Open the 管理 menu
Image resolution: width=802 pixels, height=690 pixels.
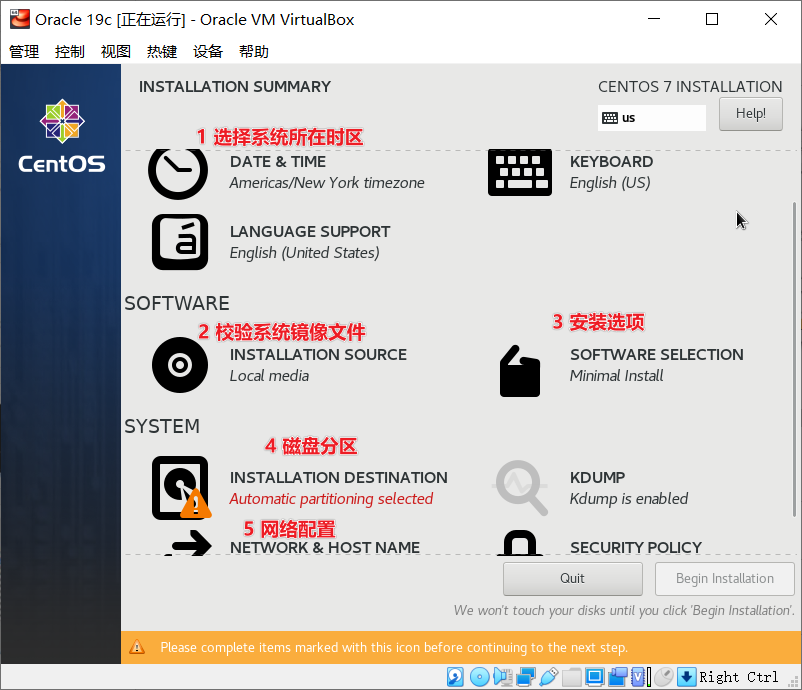[x=24, y=51]
